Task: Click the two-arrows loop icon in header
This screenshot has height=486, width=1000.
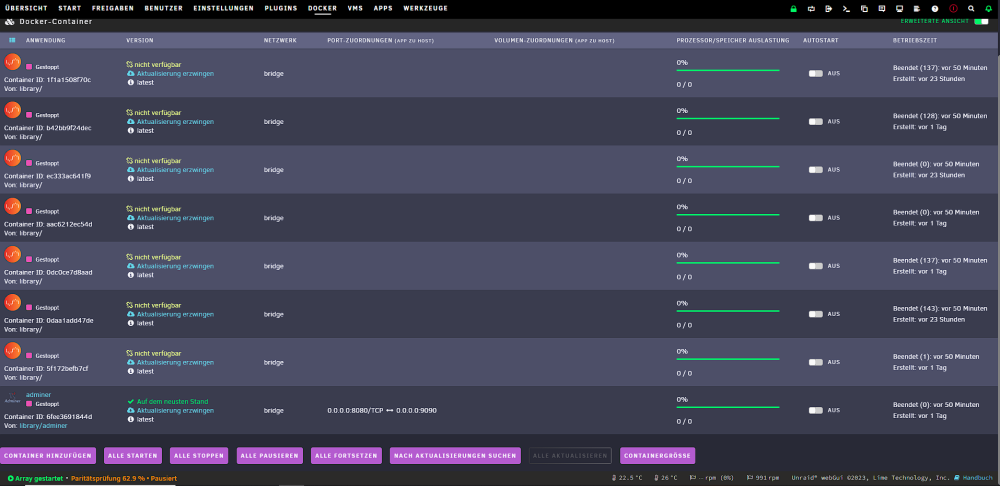Action: click(811, 9)
